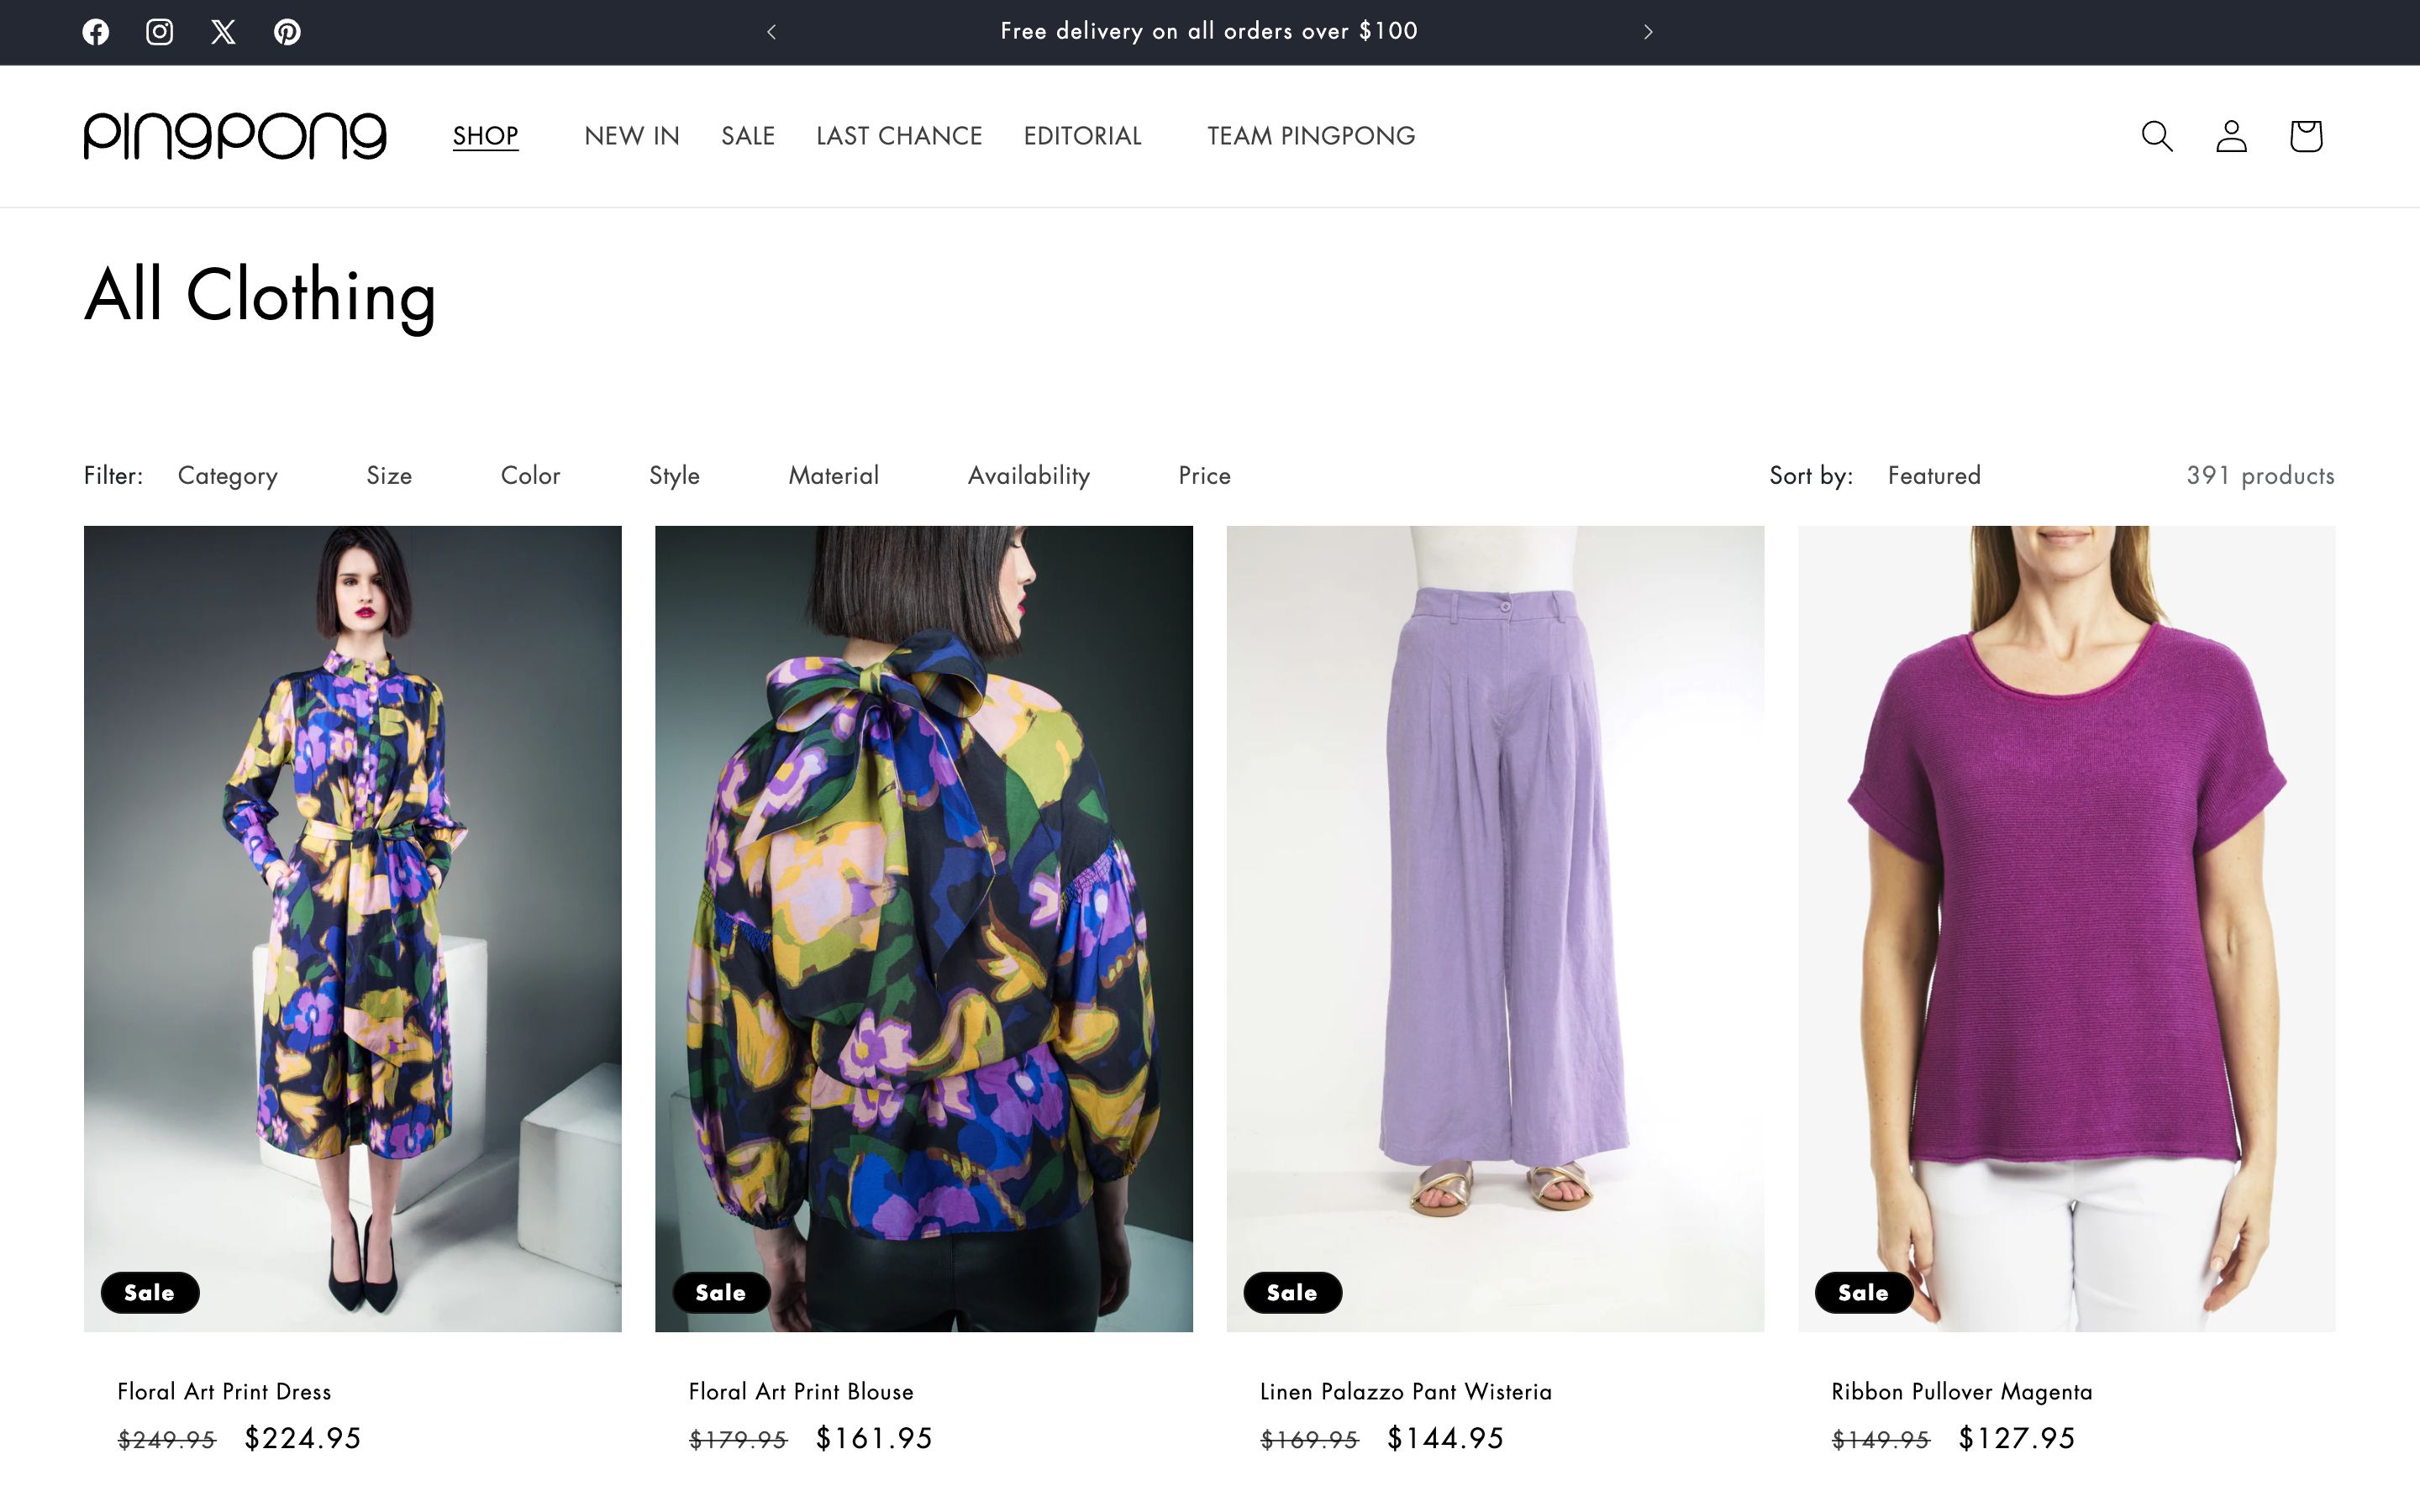Open the EDITORIAL menu item
The image size is (2420, 1512).
pyautogui.click(x=1082, y=136)
